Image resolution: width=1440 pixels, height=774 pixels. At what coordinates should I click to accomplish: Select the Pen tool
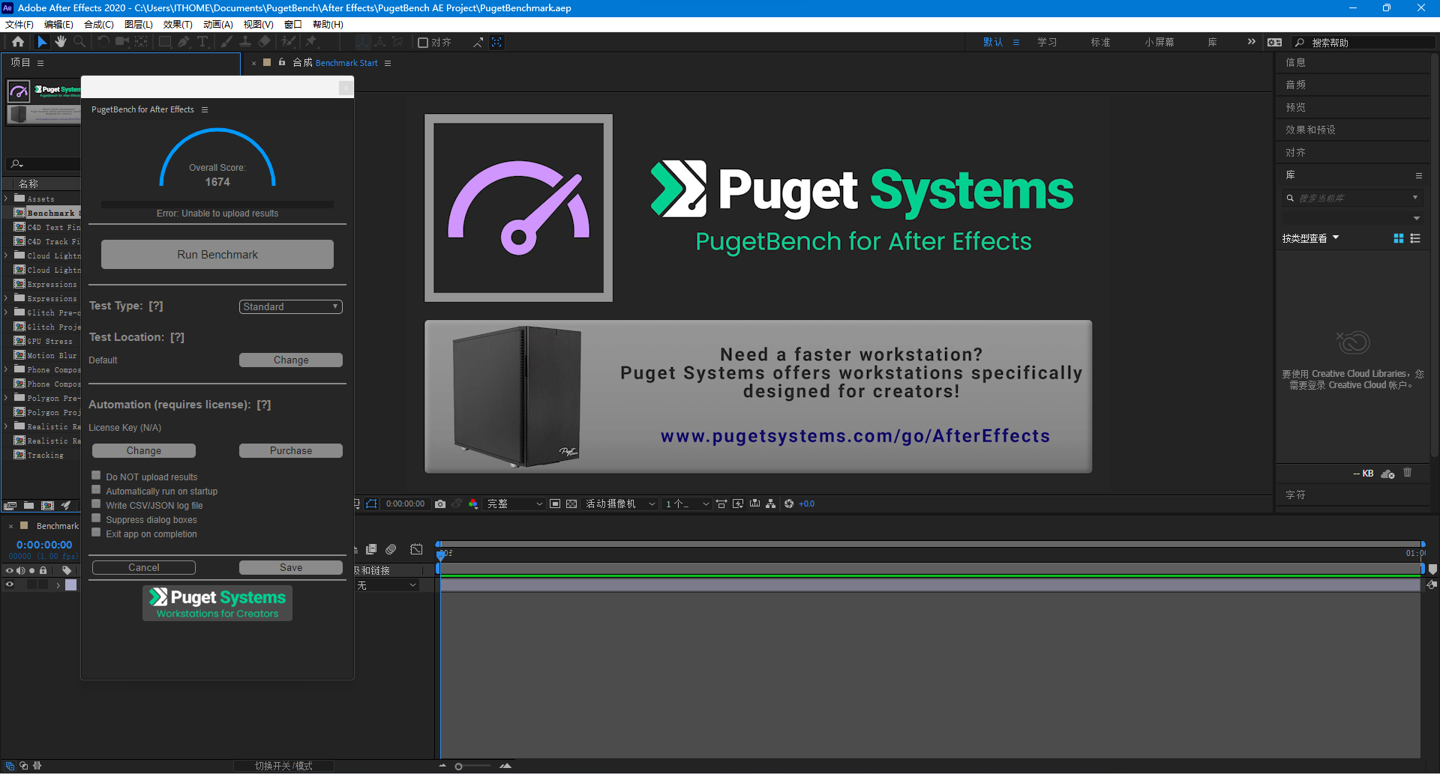tap(184, 42)
